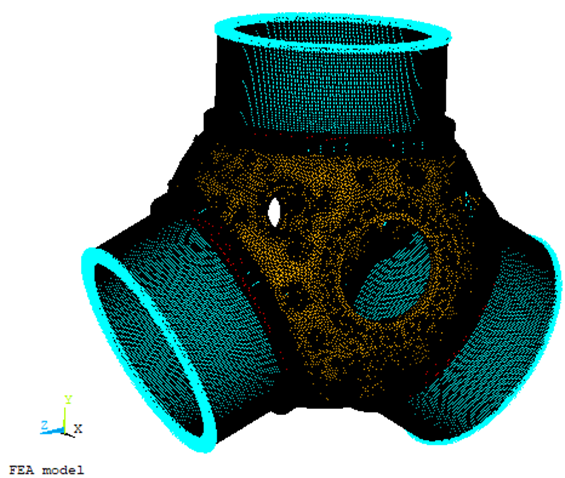The height and width of the screenshot is (478, 565).
Task: Pick the top cyan flange ring
Action: pyautogui.click(x=333, y=32)
